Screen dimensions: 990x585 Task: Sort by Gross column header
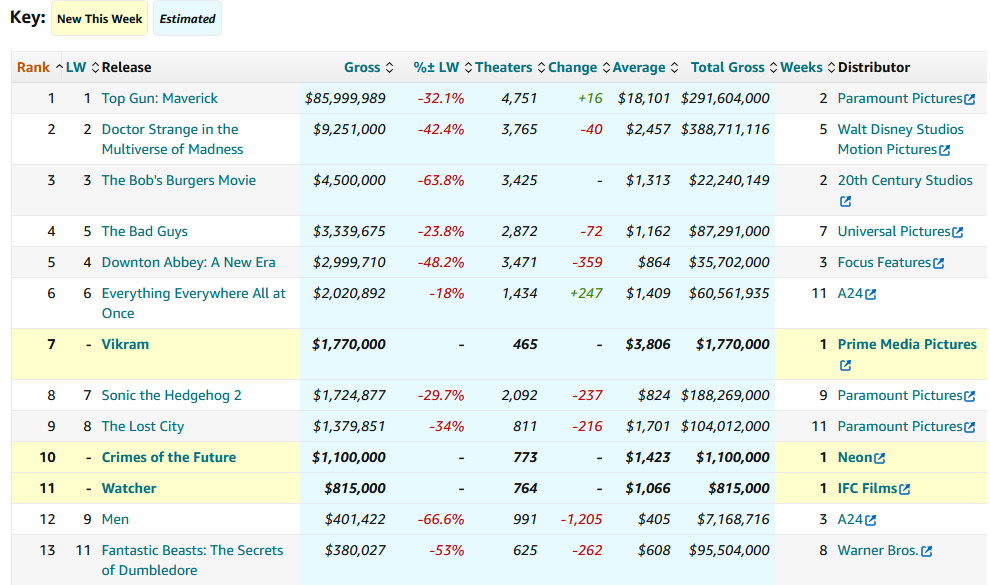click(368, 68)
